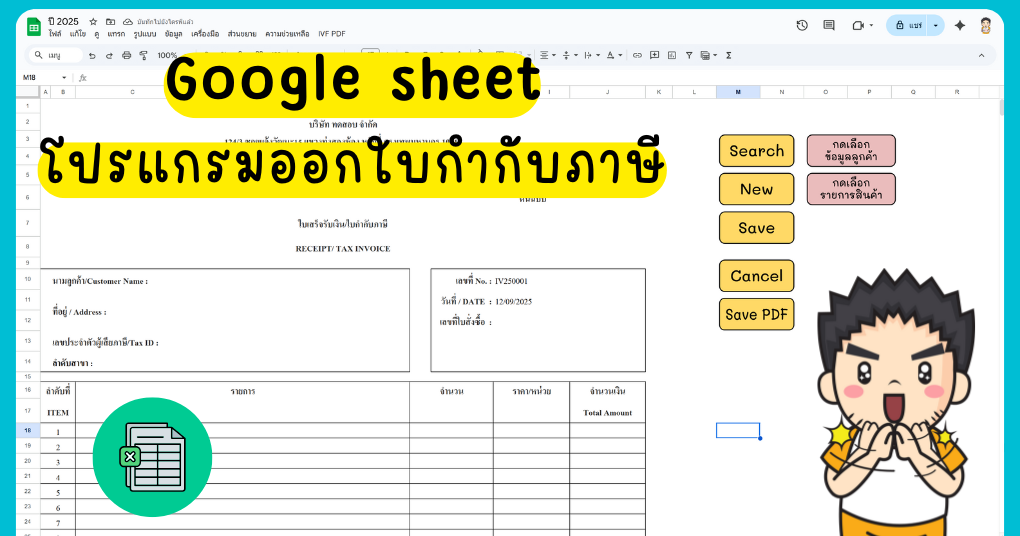Star the ปี 2025 spreadsheet

[93, 21]
